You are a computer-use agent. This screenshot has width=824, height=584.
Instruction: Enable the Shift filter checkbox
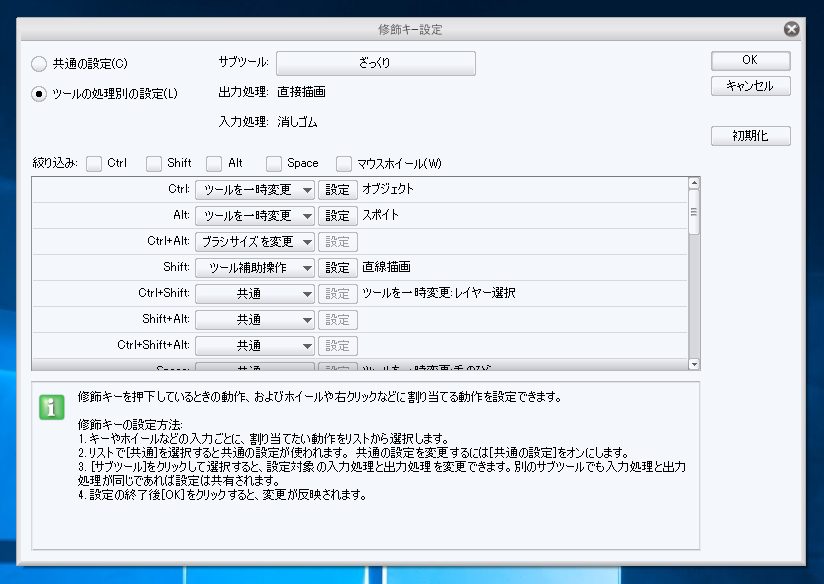pyautogui.click(x=154, y=163)
